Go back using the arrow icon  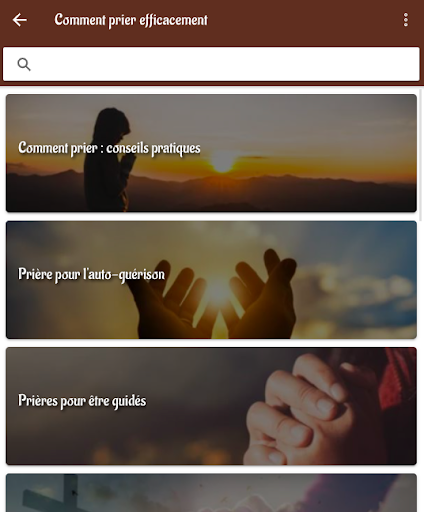(x=20, y=20)
